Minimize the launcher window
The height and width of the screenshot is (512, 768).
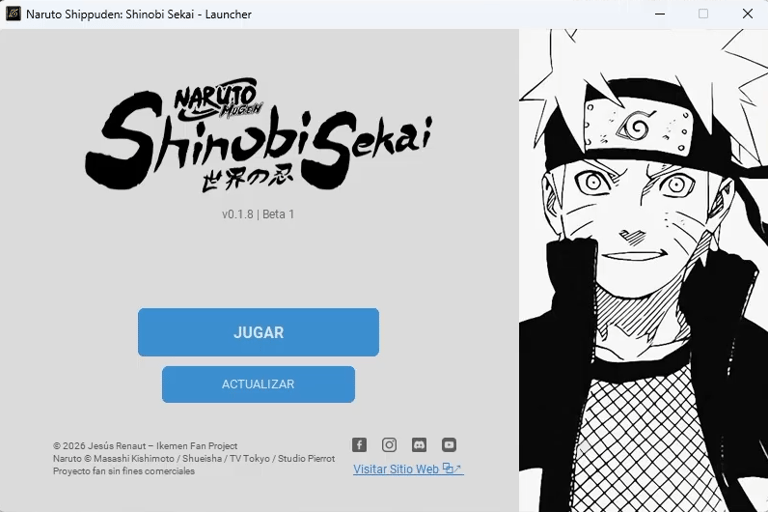point(660,14)
